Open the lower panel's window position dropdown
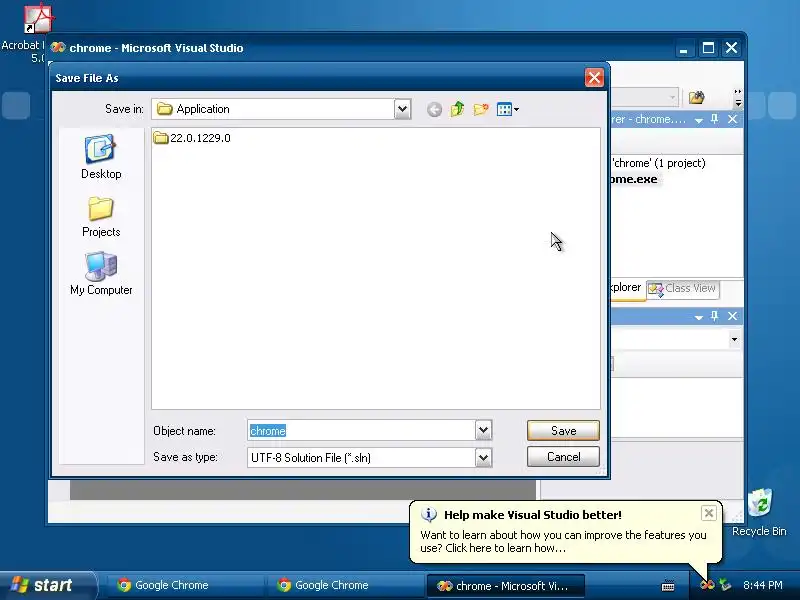The height and width of the screenshot is (600, 800). pyautogui.click(x=698, y=317)
